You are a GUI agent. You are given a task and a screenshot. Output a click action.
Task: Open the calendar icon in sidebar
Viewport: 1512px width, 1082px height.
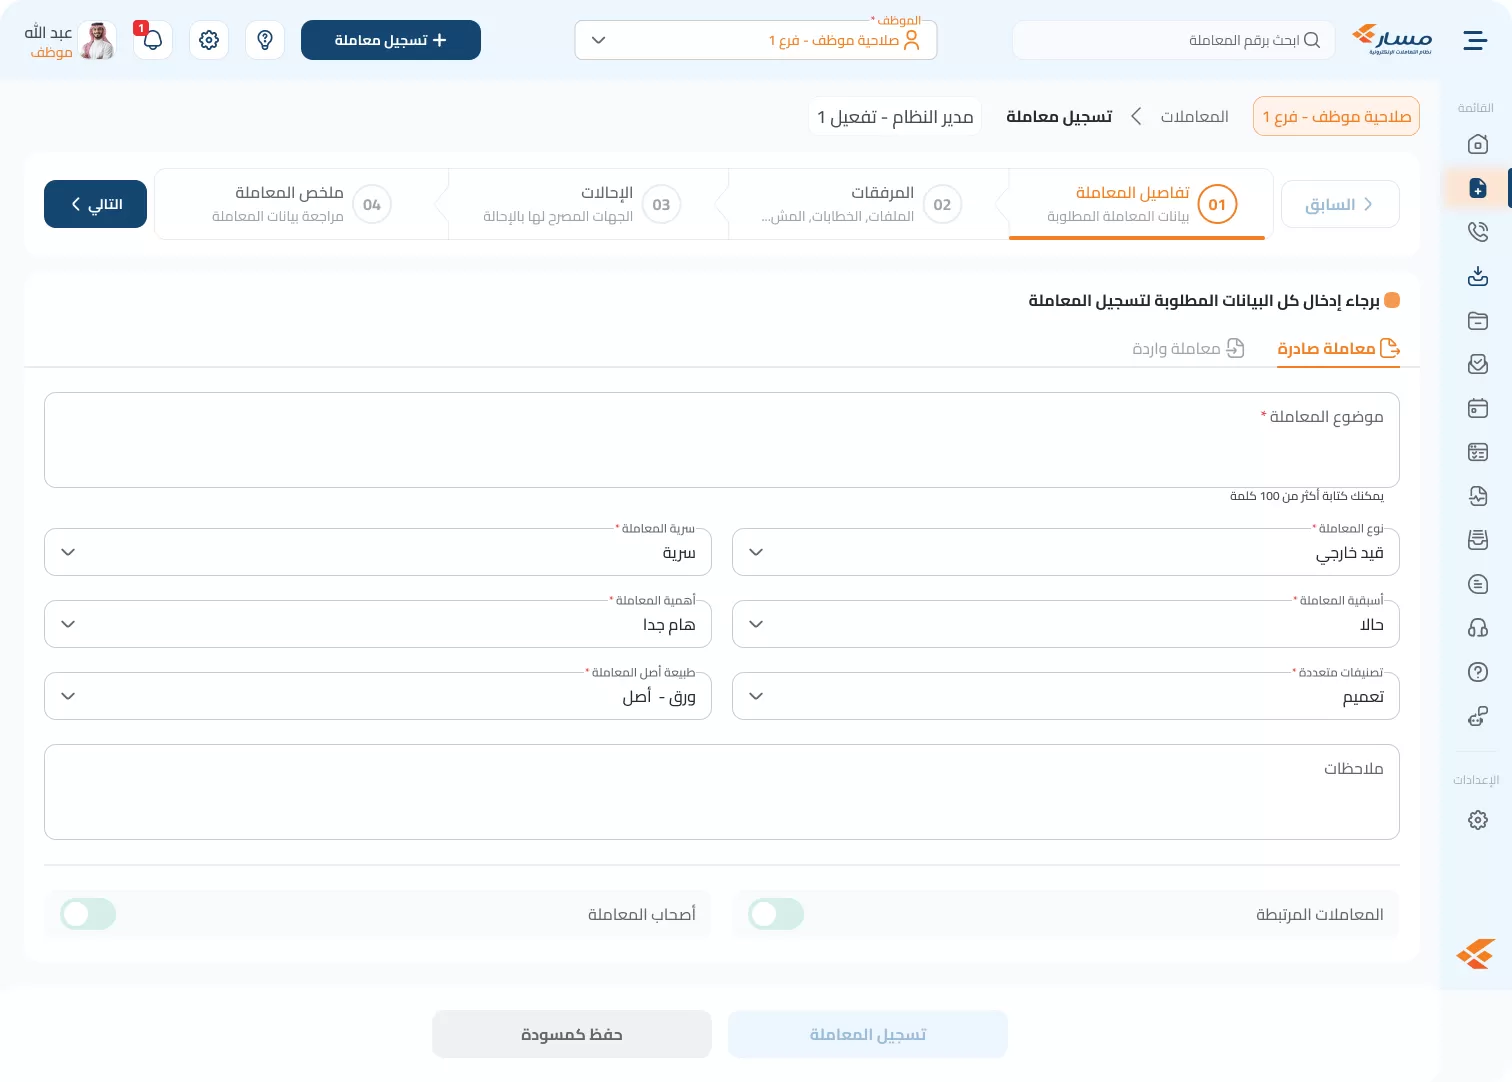[1478, 408]
